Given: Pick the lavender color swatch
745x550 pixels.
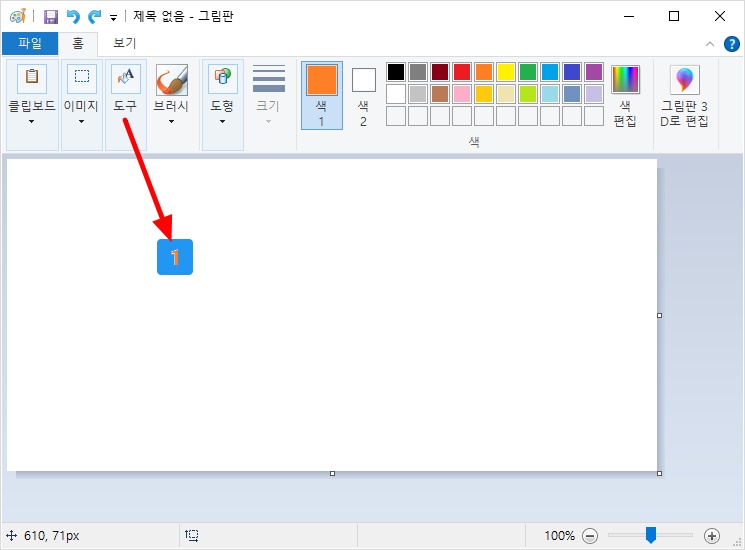Looking at the screenshot, I should 594,94.
